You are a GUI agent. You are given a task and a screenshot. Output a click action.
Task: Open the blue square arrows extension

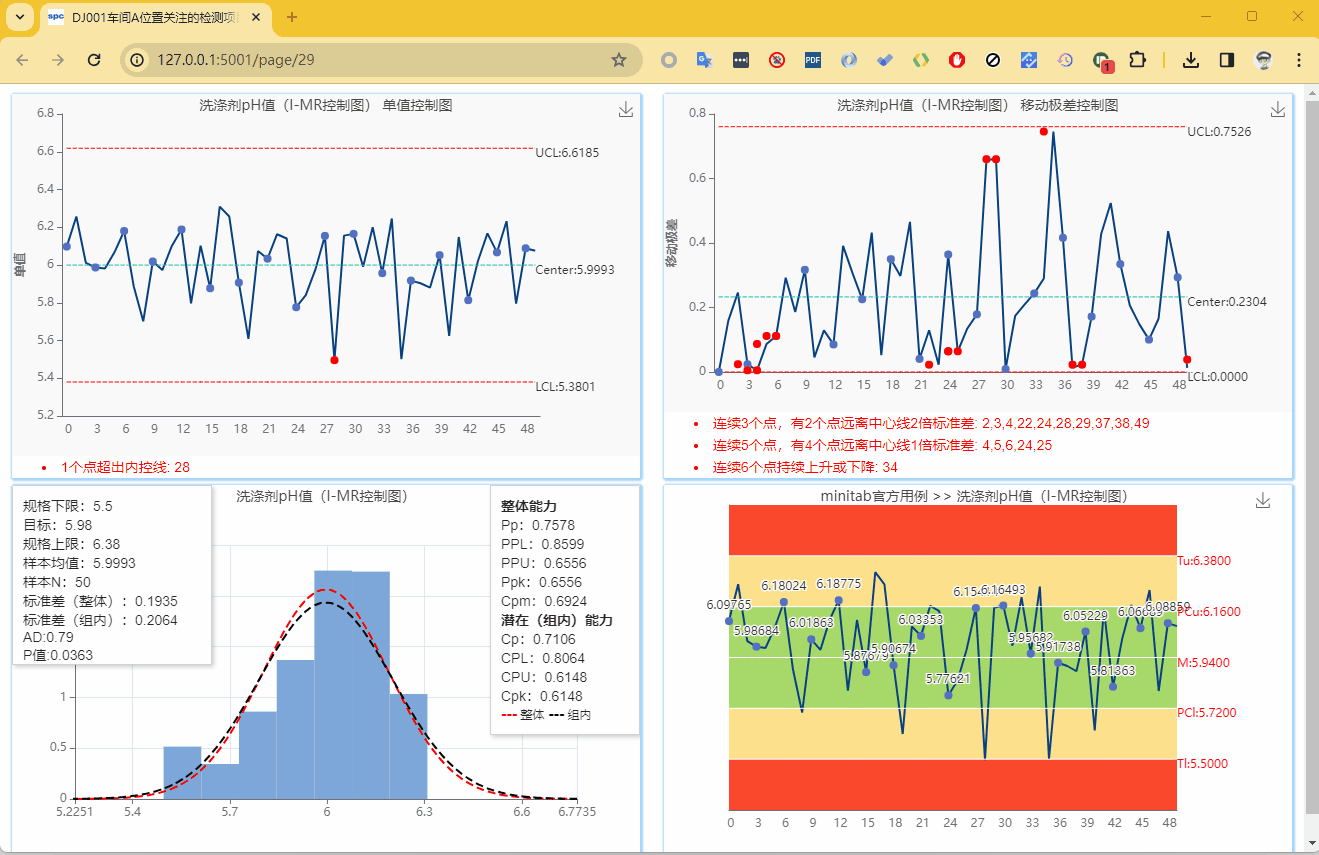[x=1029, y=60]
